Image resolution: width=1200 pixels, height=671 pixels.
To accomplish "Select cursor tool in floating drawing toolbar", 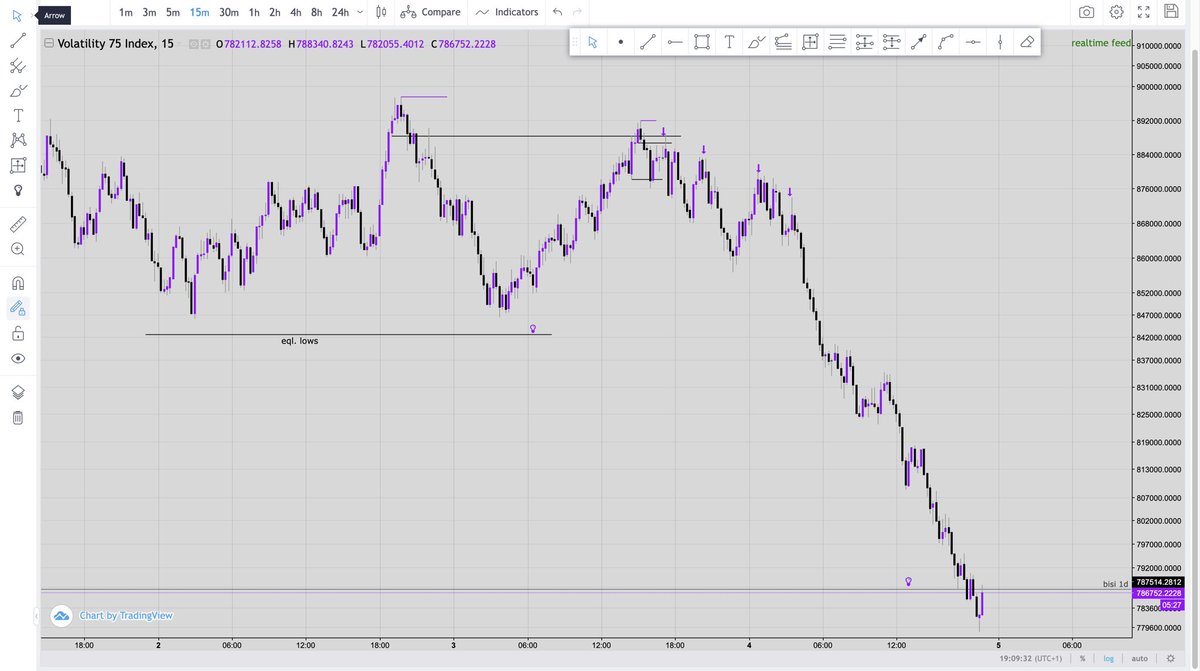I will pos(593,42).
